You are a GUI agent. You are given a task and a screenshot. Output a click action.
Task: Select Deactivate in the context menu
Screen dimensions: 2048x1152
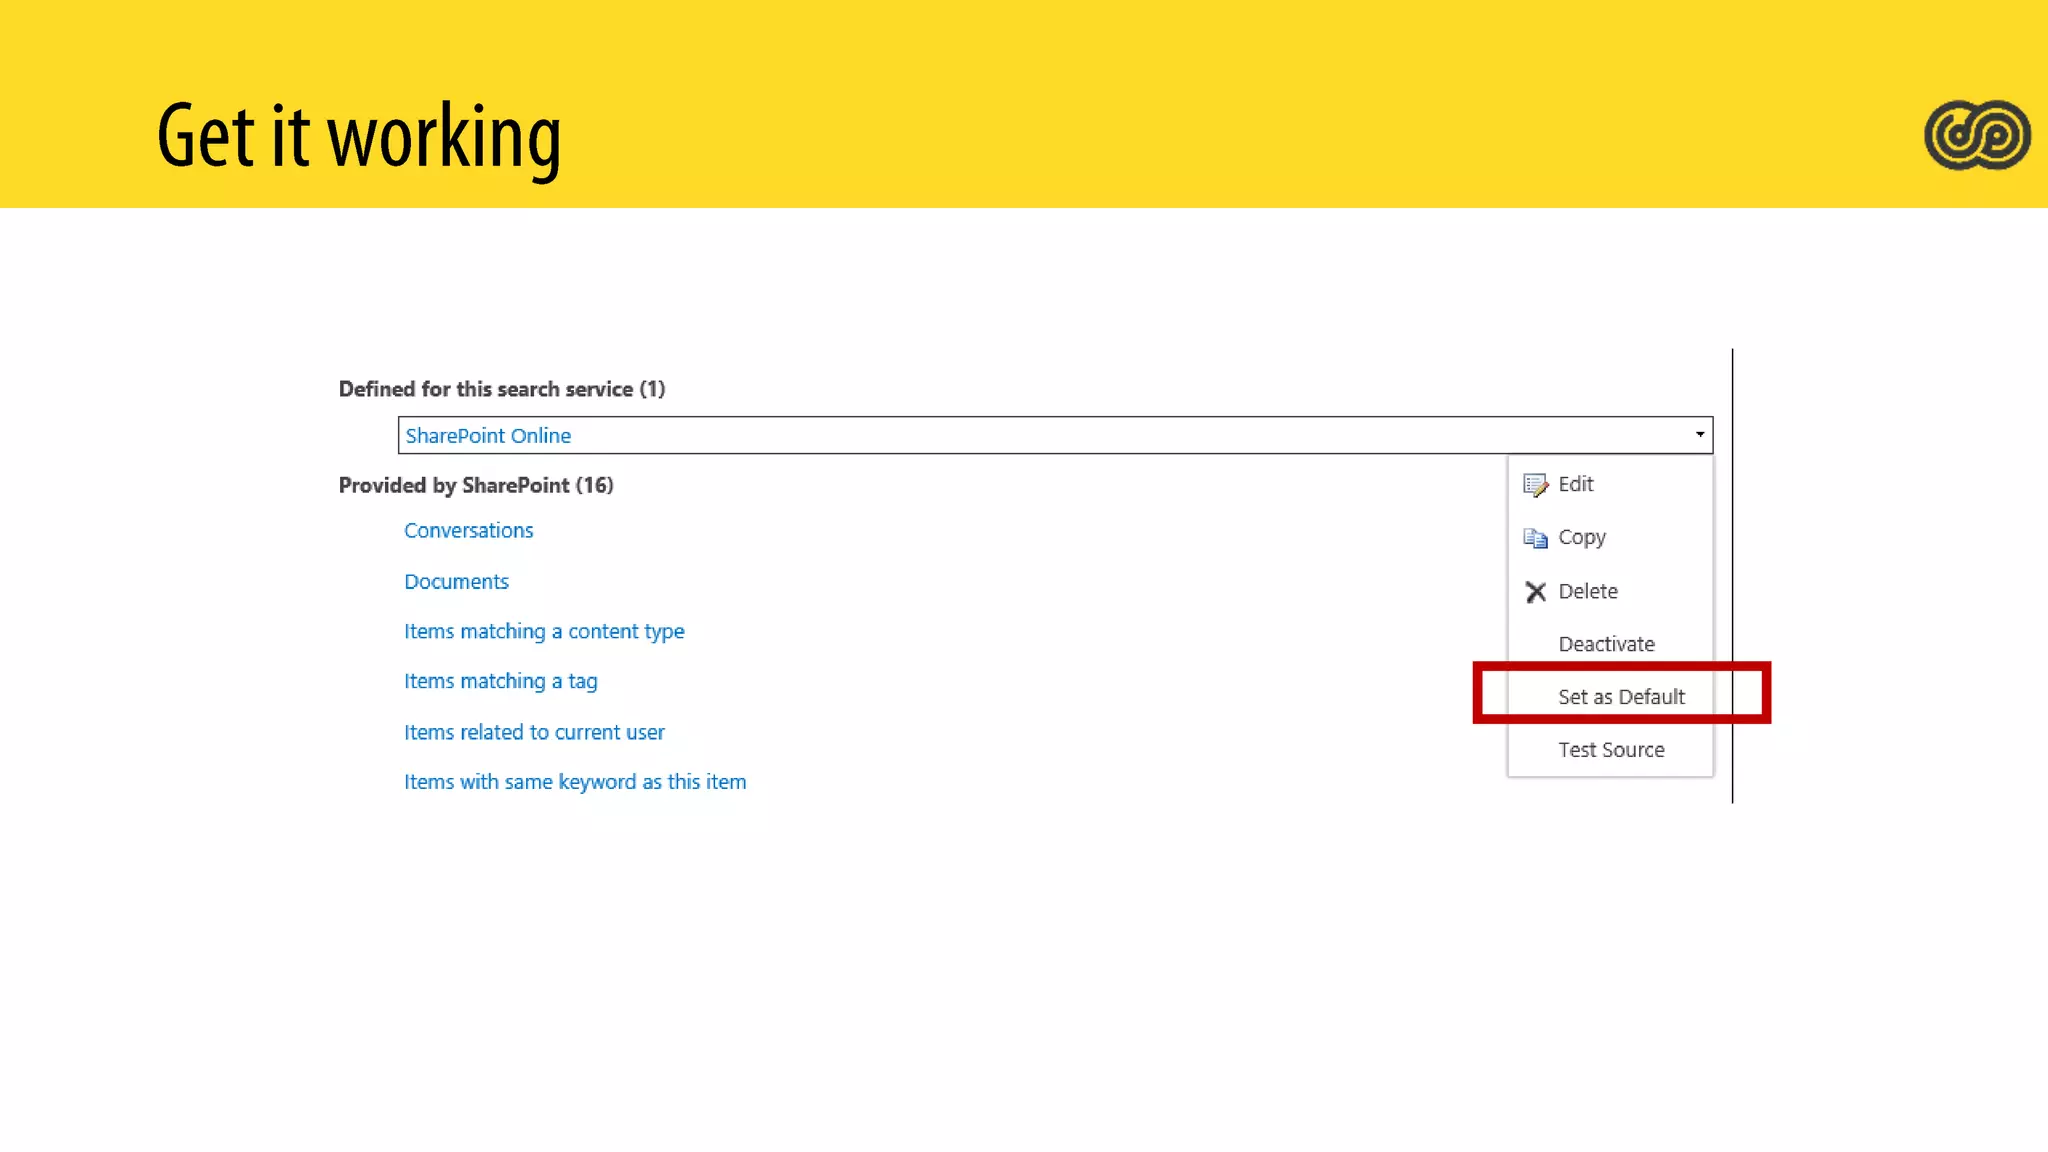pyautogui.click(x=1606, y=644)
